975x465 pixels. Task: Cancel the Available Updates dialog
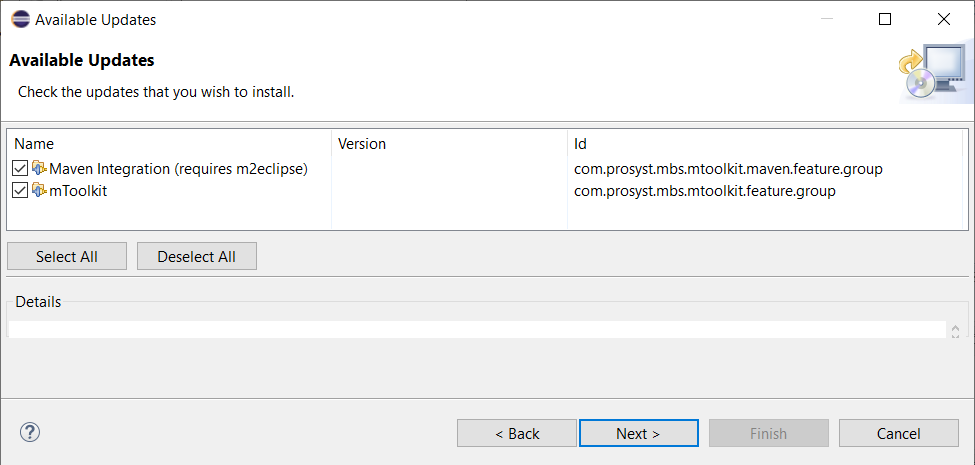pos(898,433)
